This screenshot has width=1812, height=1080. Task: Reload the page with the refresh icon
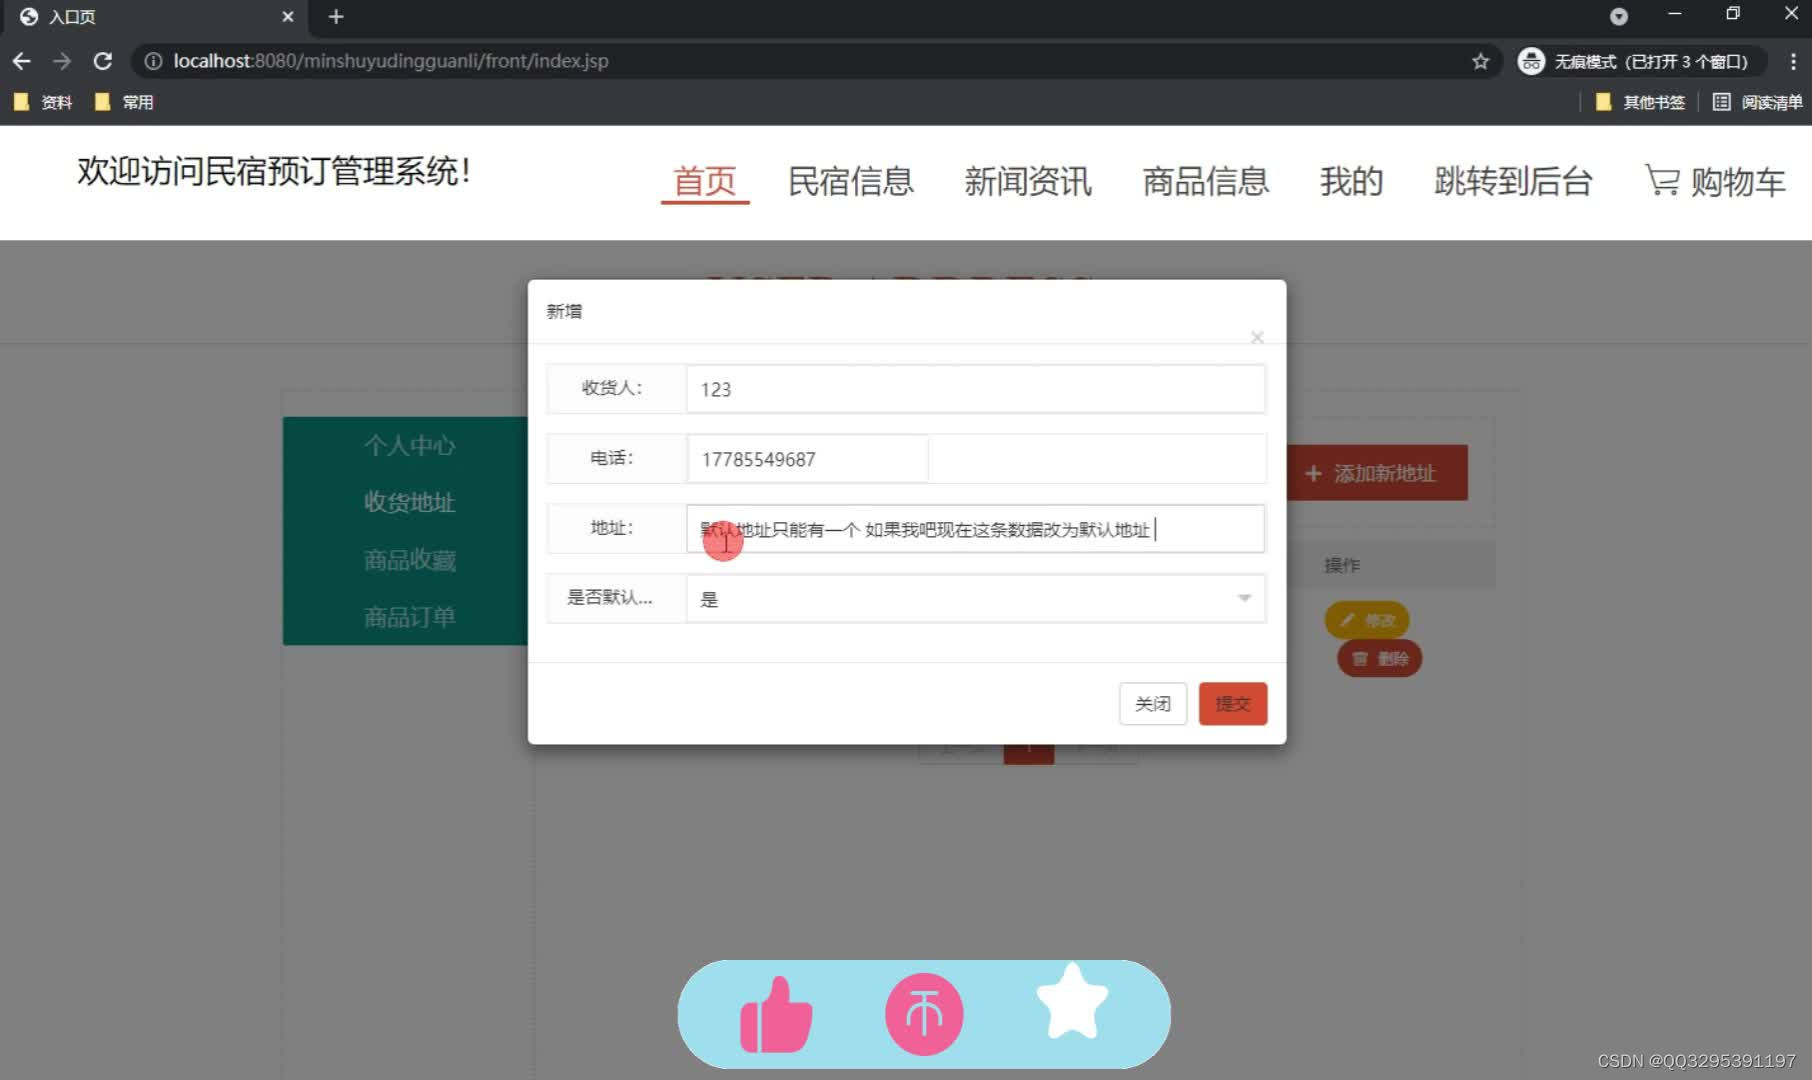[x=102, y=61]
